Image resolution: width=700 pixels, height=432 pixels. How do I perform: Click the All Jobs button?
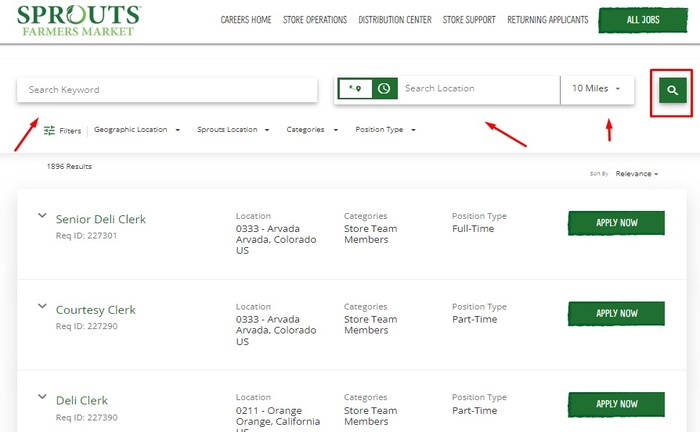pyautogui.click(x=643, y=20)
